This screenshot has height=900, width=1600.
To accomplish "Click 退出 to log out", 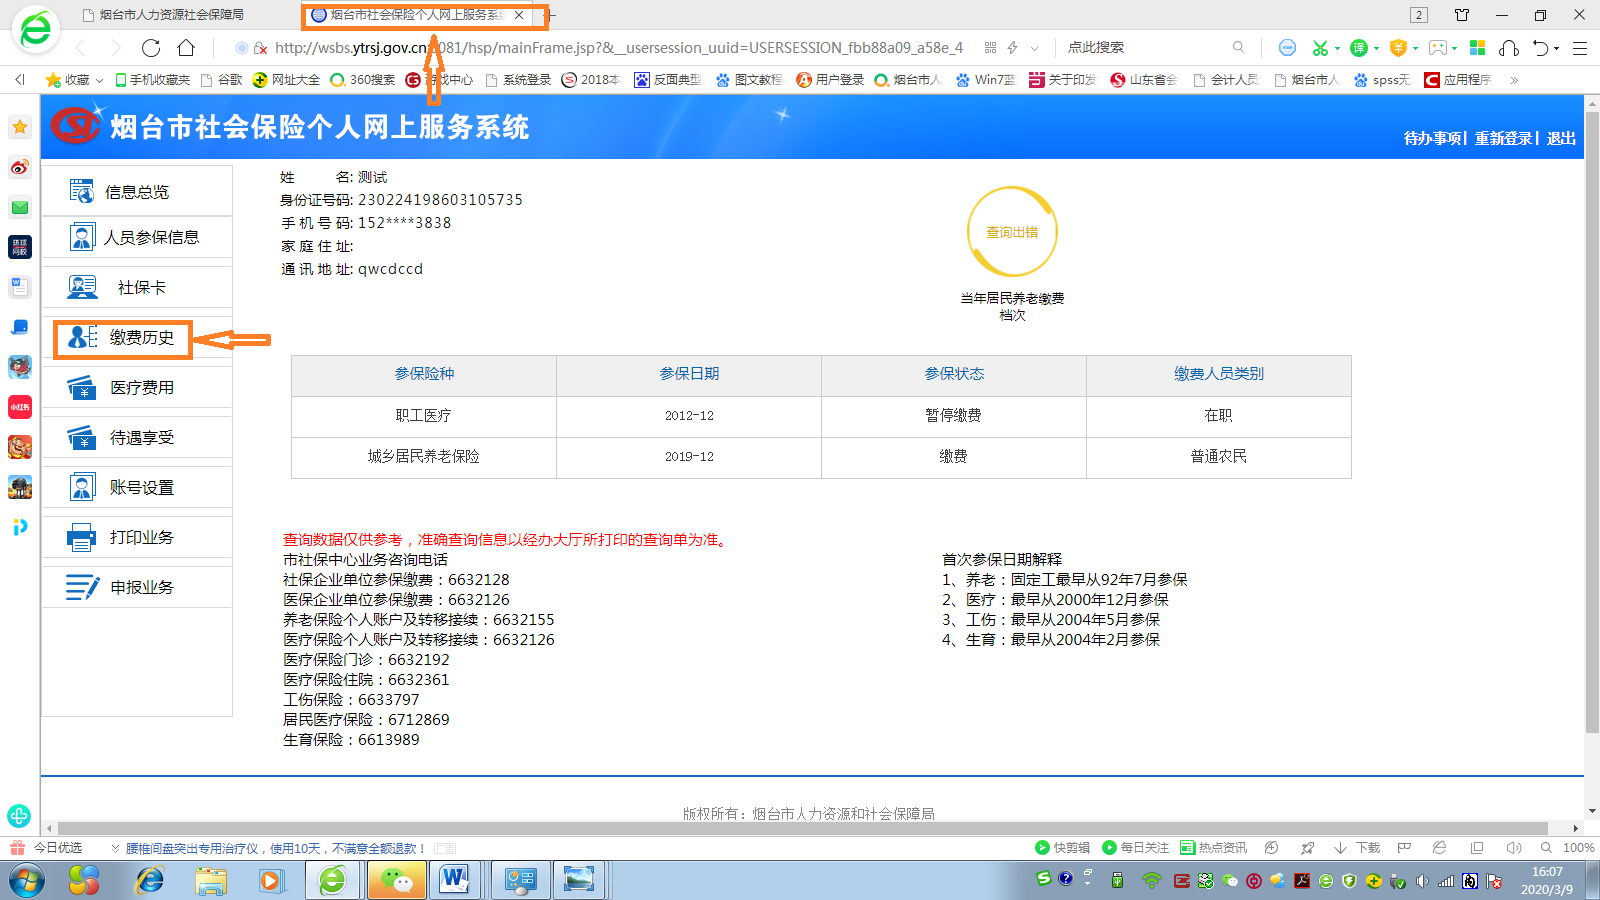I will click(x=1561, y=138).
